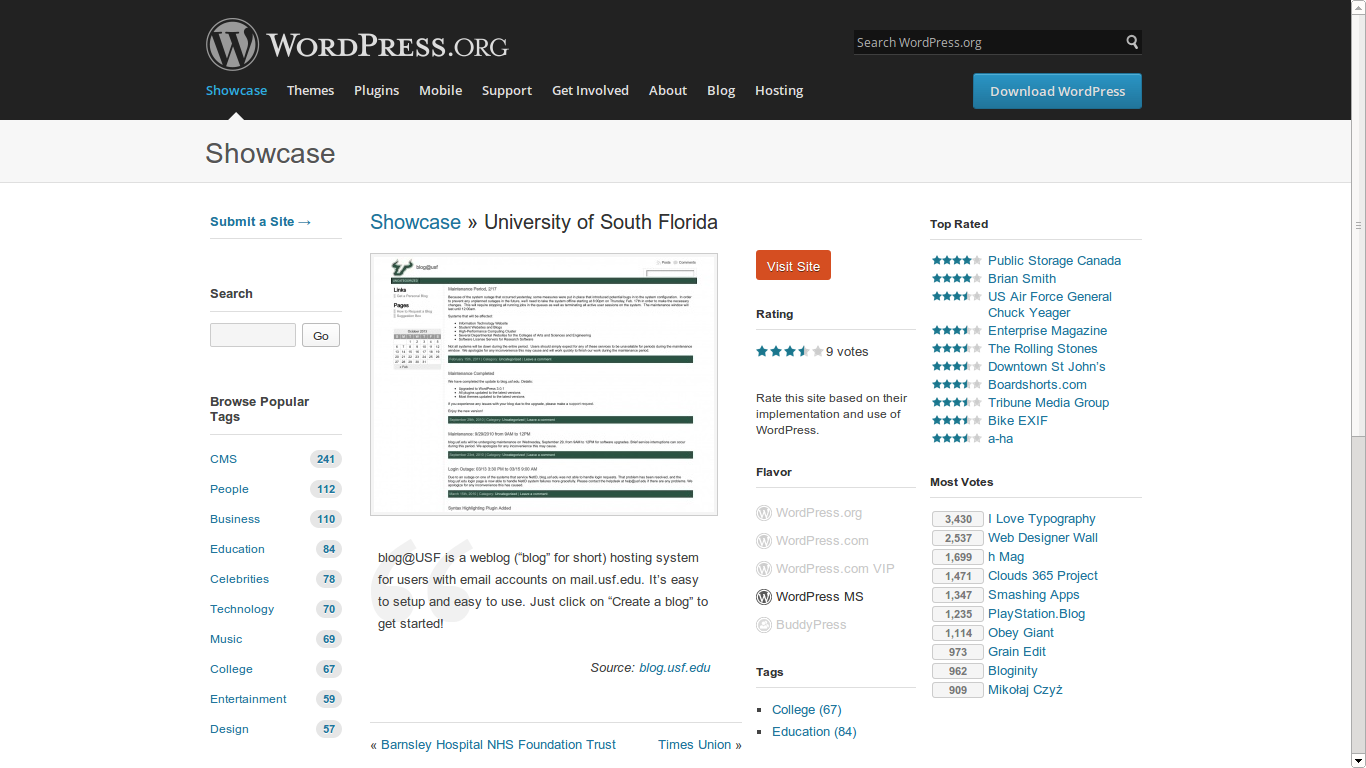Image resolution: width=1366 pixels, height=768 pixels.
Task: Open the blog.usf.edu source link
Action: pyautogui.click(x=675, y=668)
